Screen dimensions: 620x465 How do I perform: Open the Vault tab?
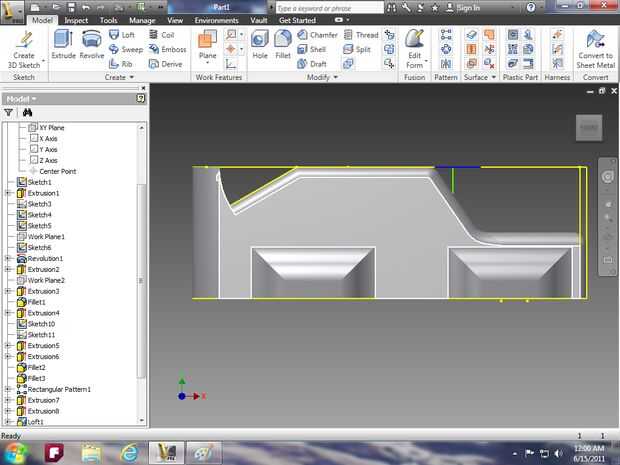259,20
